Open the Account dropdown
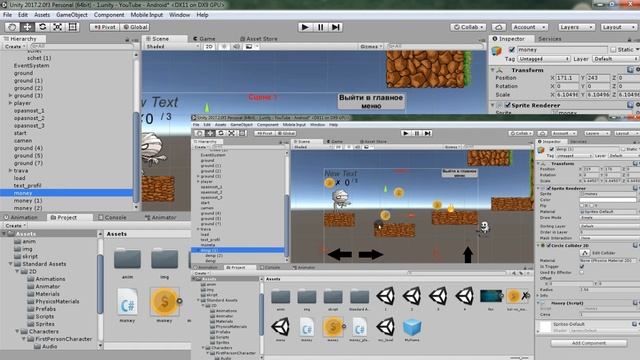This screenshot has height=360, width=640. pyautogui.click(x=529, y=27)
